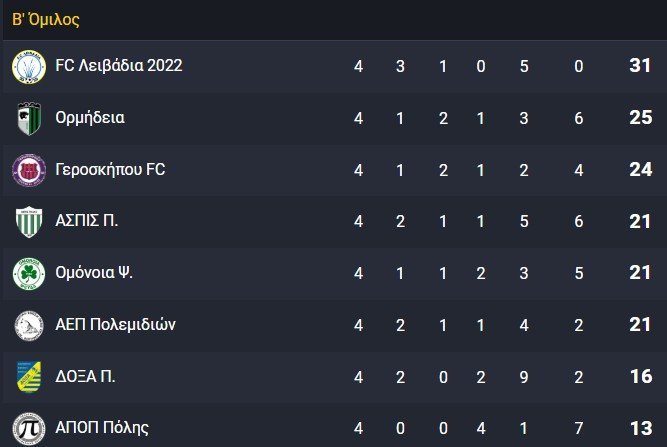
Task: Select the Γεροσκήπου FC team name
Action: [x=110, y=170]
